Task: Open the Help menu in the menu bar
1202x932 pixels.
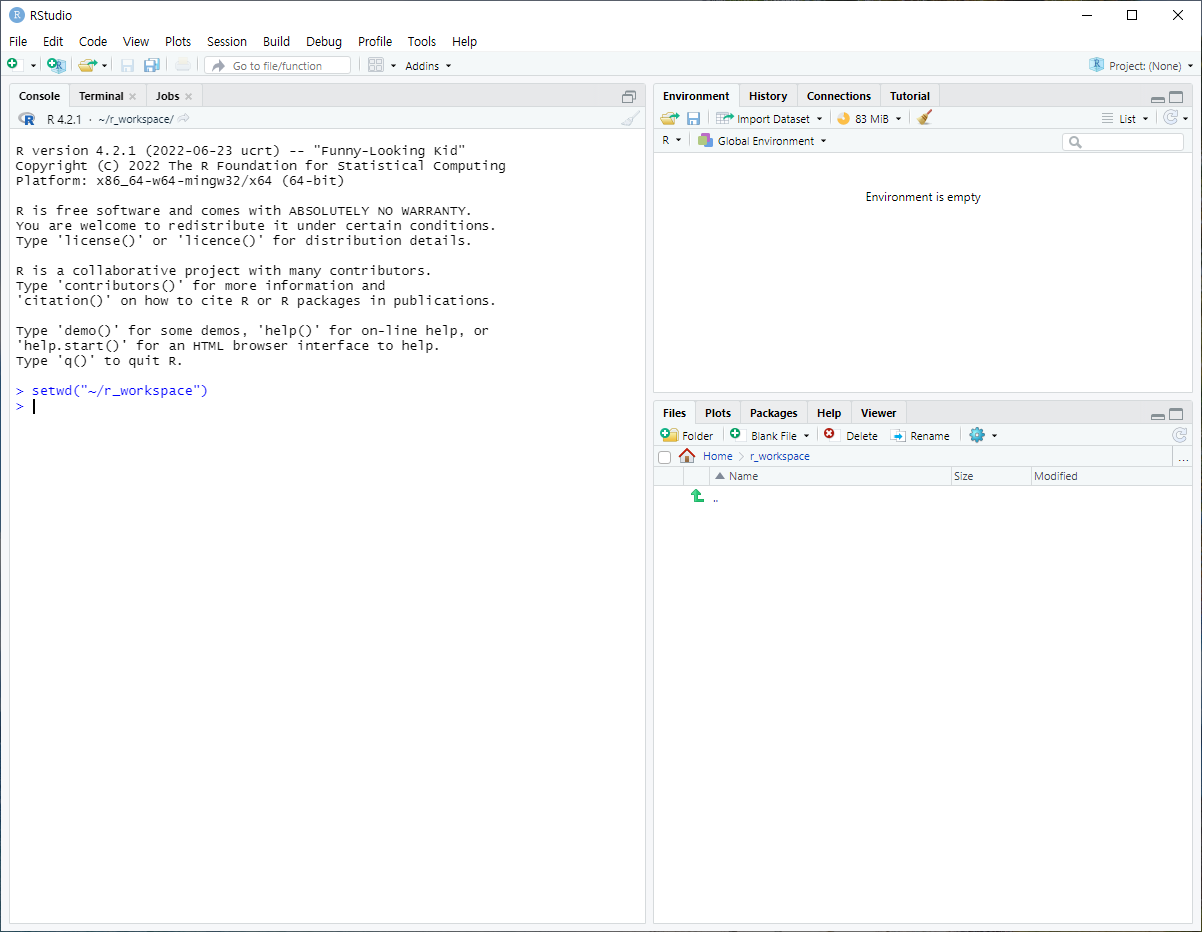Action: (x=464, y=42)
